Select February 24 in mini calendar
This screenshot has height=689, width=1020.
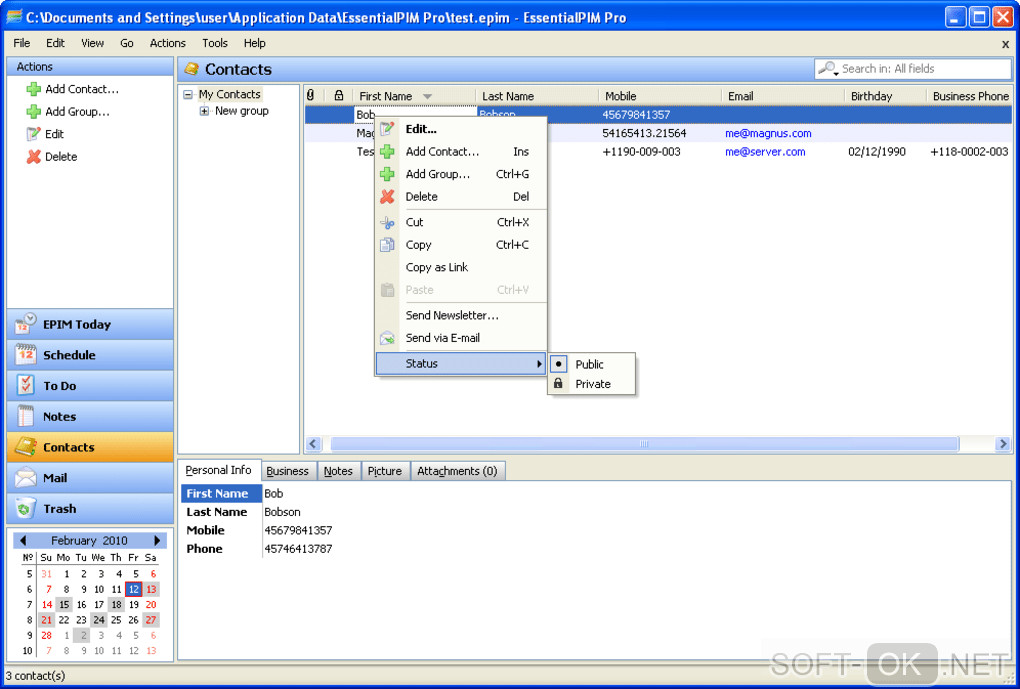[99, 620]
